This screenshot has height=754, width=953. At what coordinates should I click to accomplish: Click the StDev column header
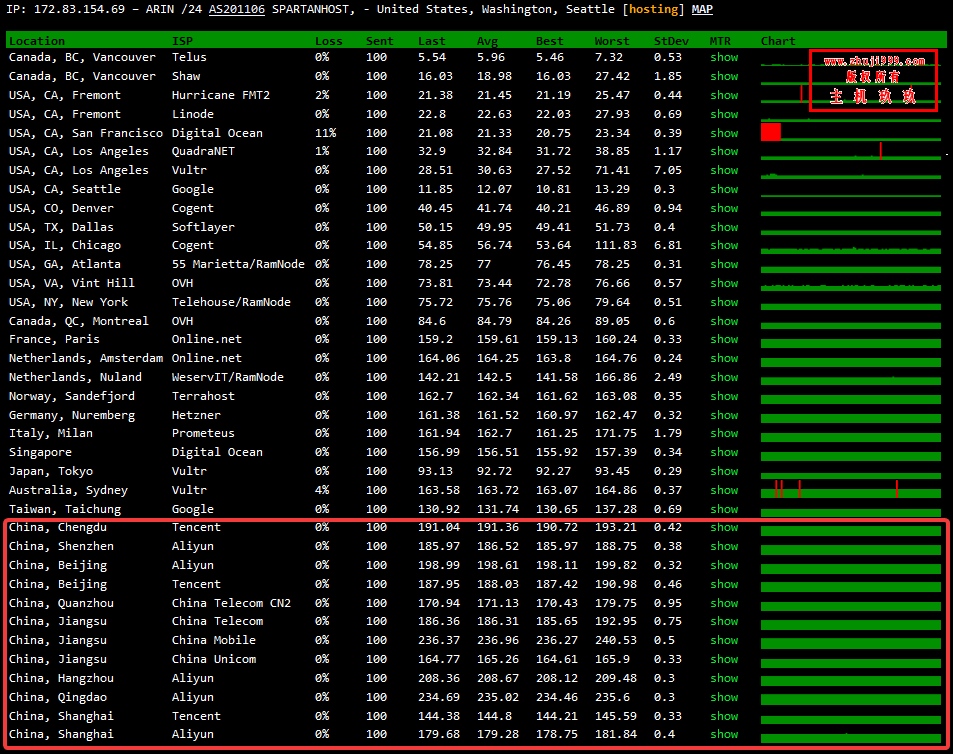point(669,41)
